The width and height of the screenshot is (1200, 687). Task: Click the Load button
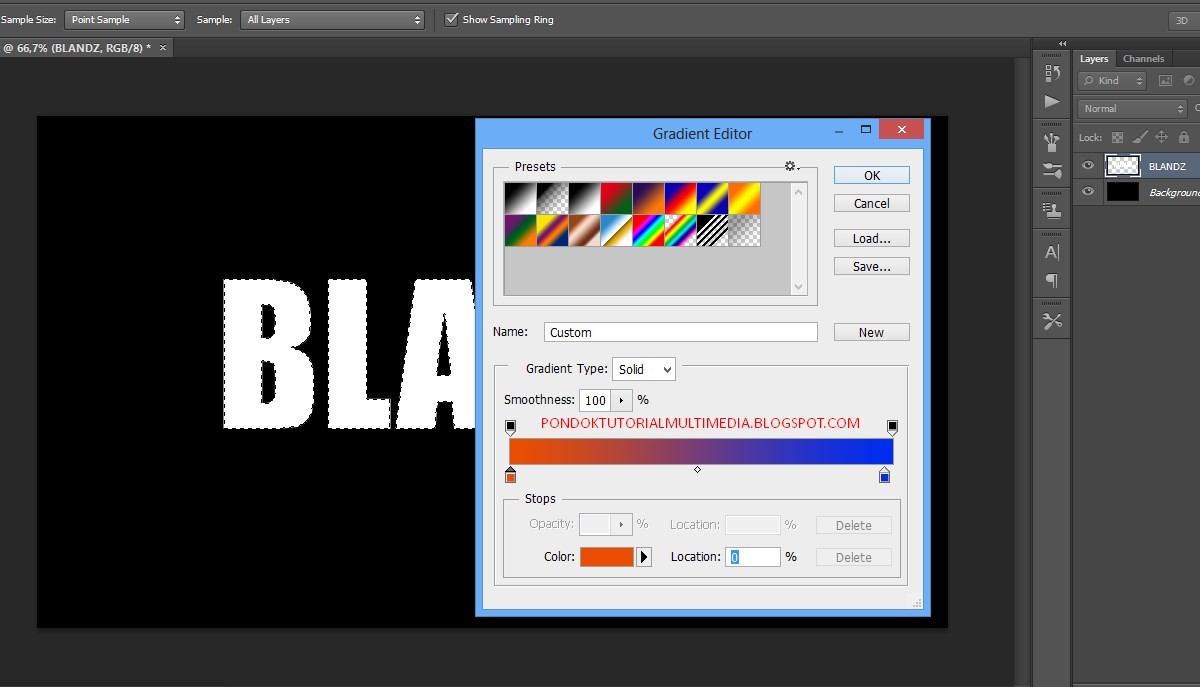tap(870, 238)
